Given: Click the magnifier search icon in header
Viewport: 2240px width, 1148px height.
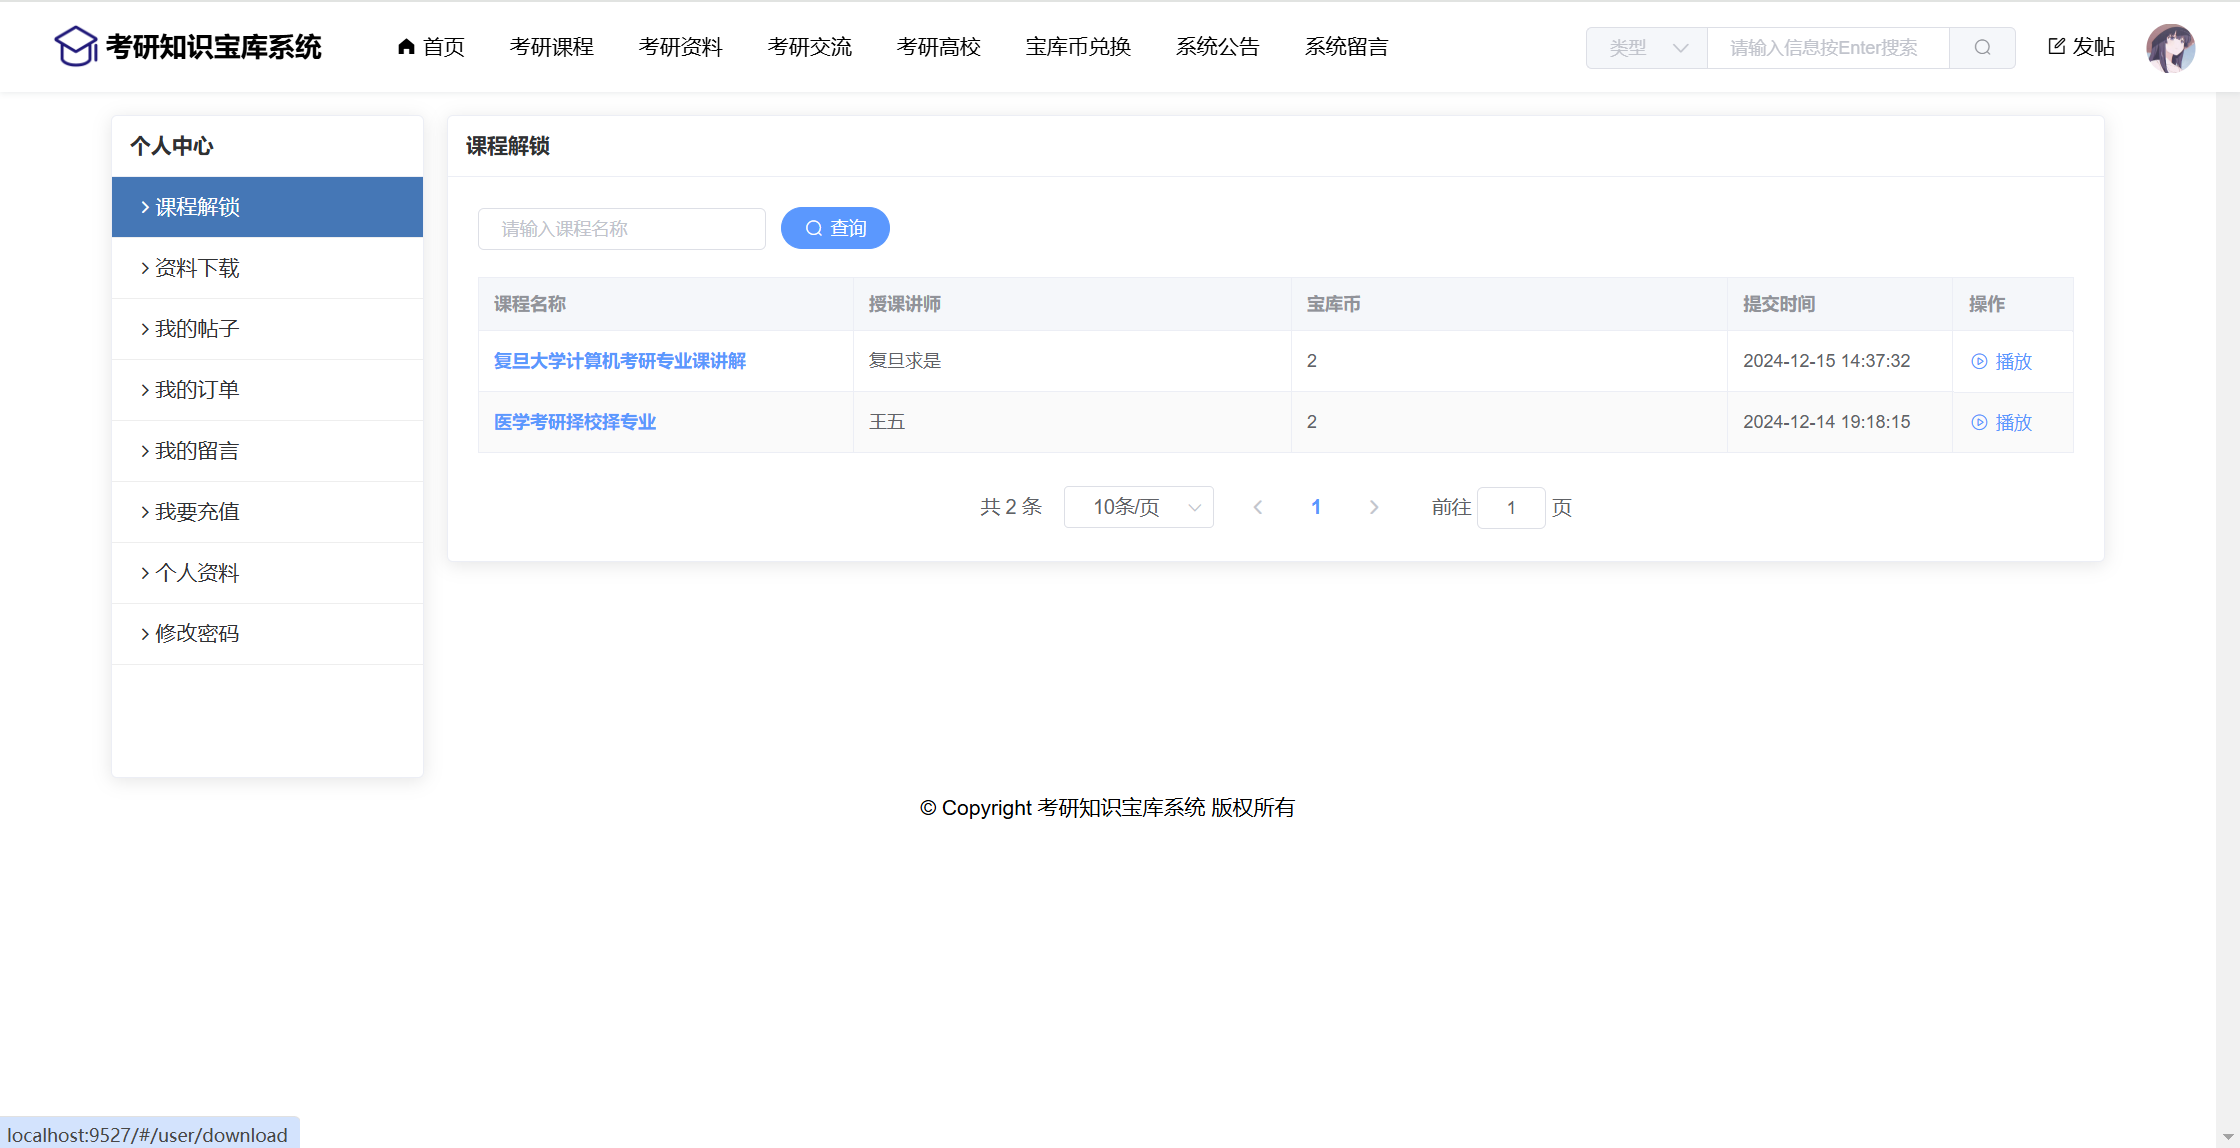Looking at the screenshot, I should 1982,48.
